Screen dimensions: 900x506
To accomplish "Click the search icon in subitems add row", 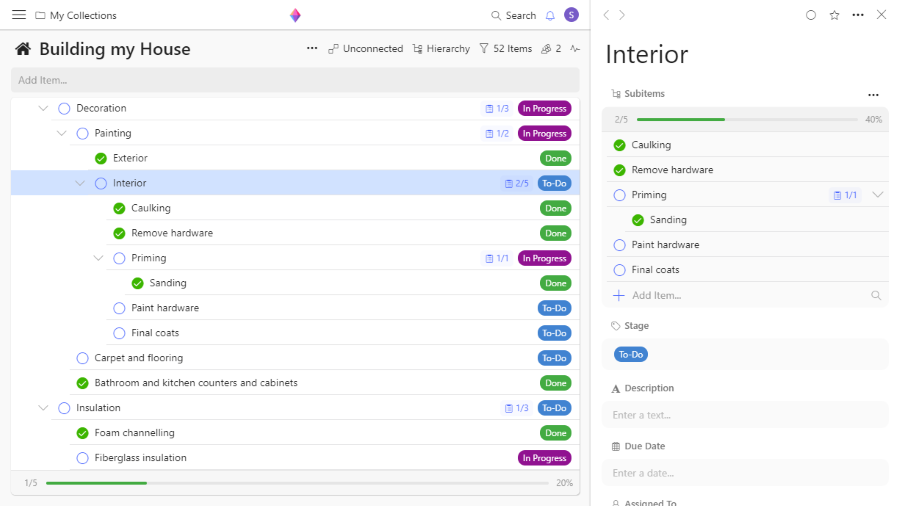I will point(876,296).
